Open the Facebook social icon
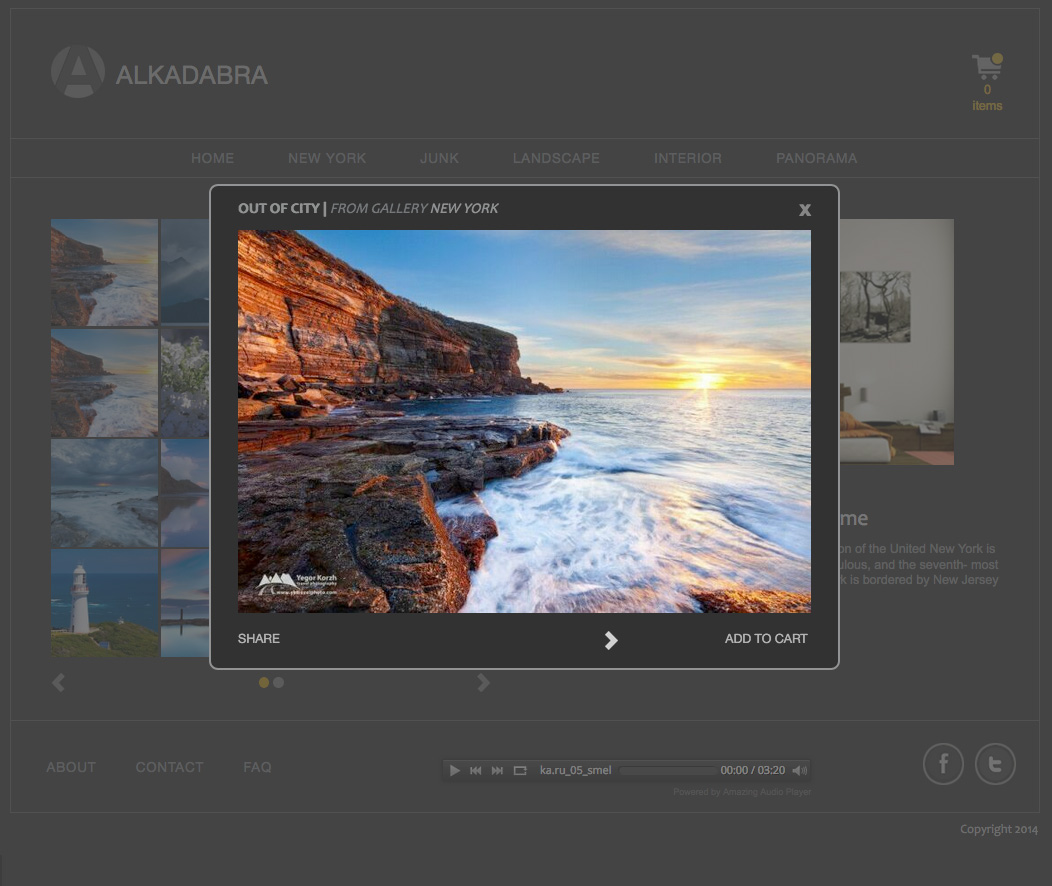The height and width of the screenshot is (886, 1052). click(943, 764)
